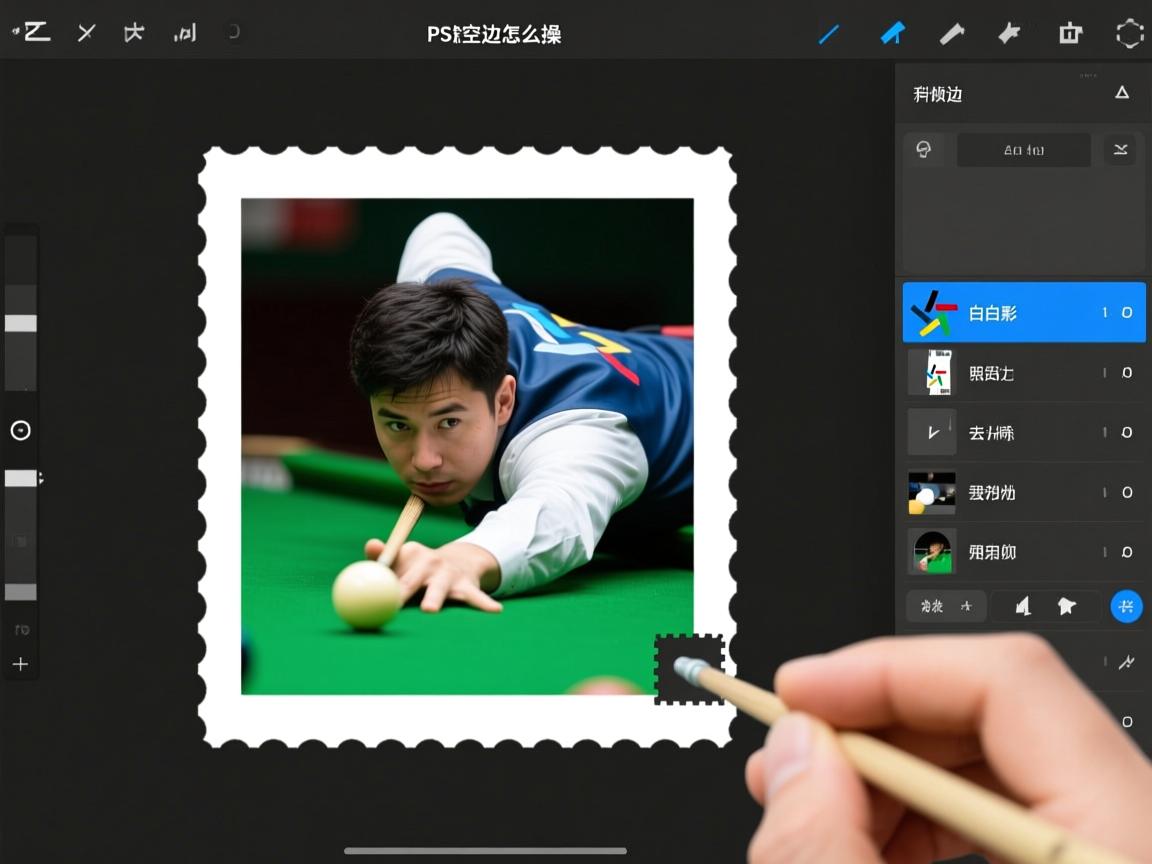Toggle visibility circle of the selected blue layer

(x=1127, y=313)
